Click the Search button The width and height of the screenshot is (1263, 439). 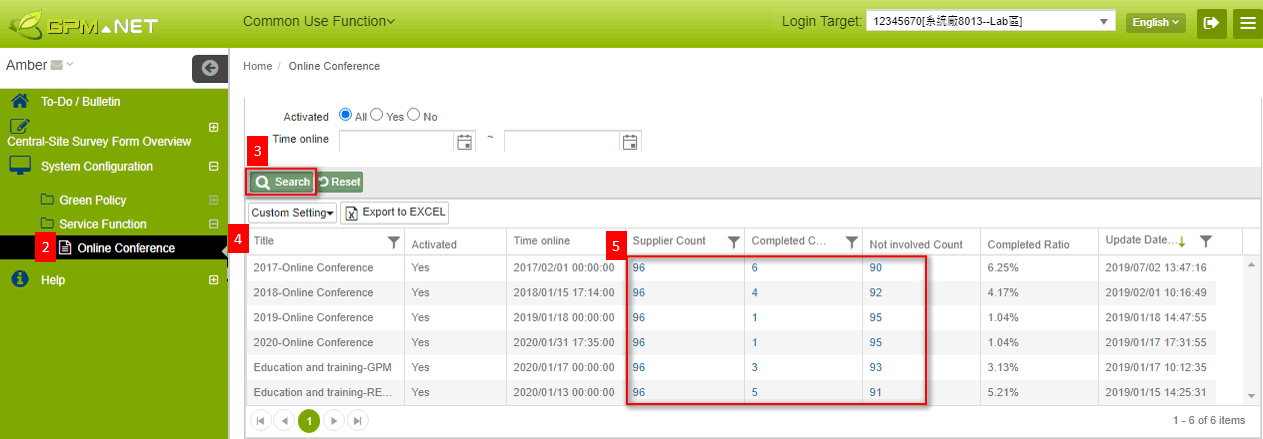282,182
